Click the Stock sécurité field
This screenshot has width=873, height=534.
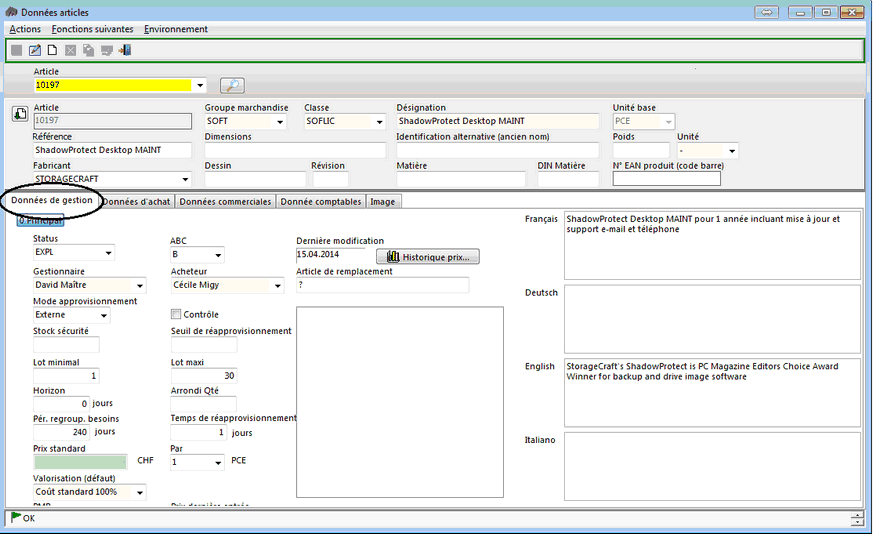point(66,345)
